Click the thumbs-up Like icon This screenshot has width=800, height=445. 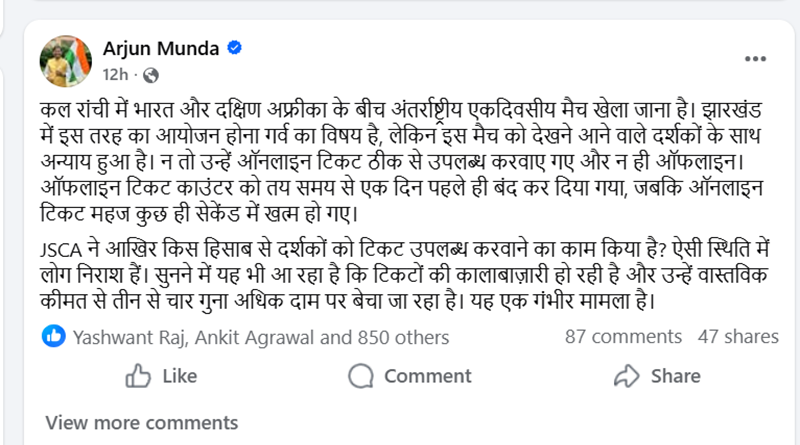point(138,376)
